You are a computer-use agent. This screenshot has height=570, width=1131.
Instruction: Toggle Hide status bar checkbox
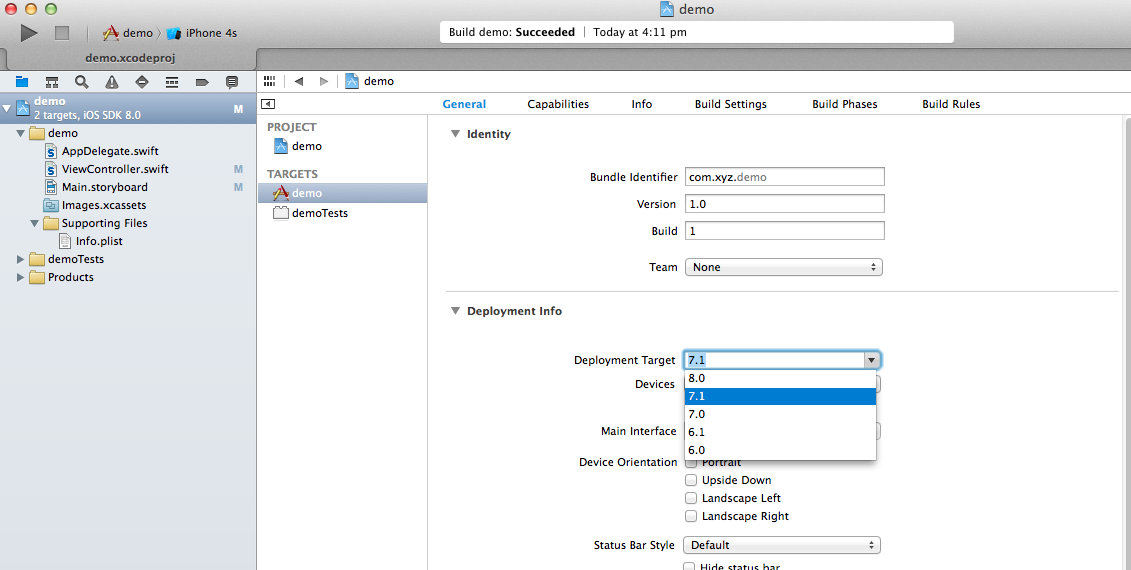690,566
